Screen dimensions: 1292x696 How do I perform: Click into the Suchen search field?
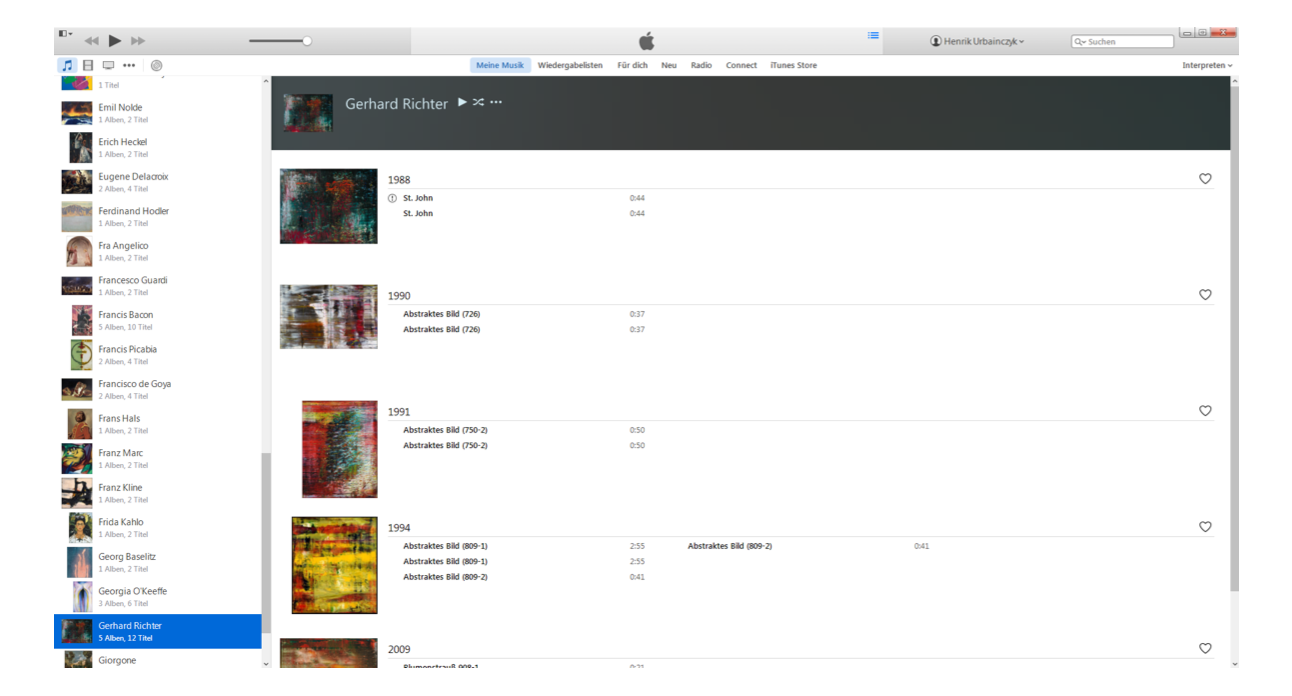(1121, 42)
